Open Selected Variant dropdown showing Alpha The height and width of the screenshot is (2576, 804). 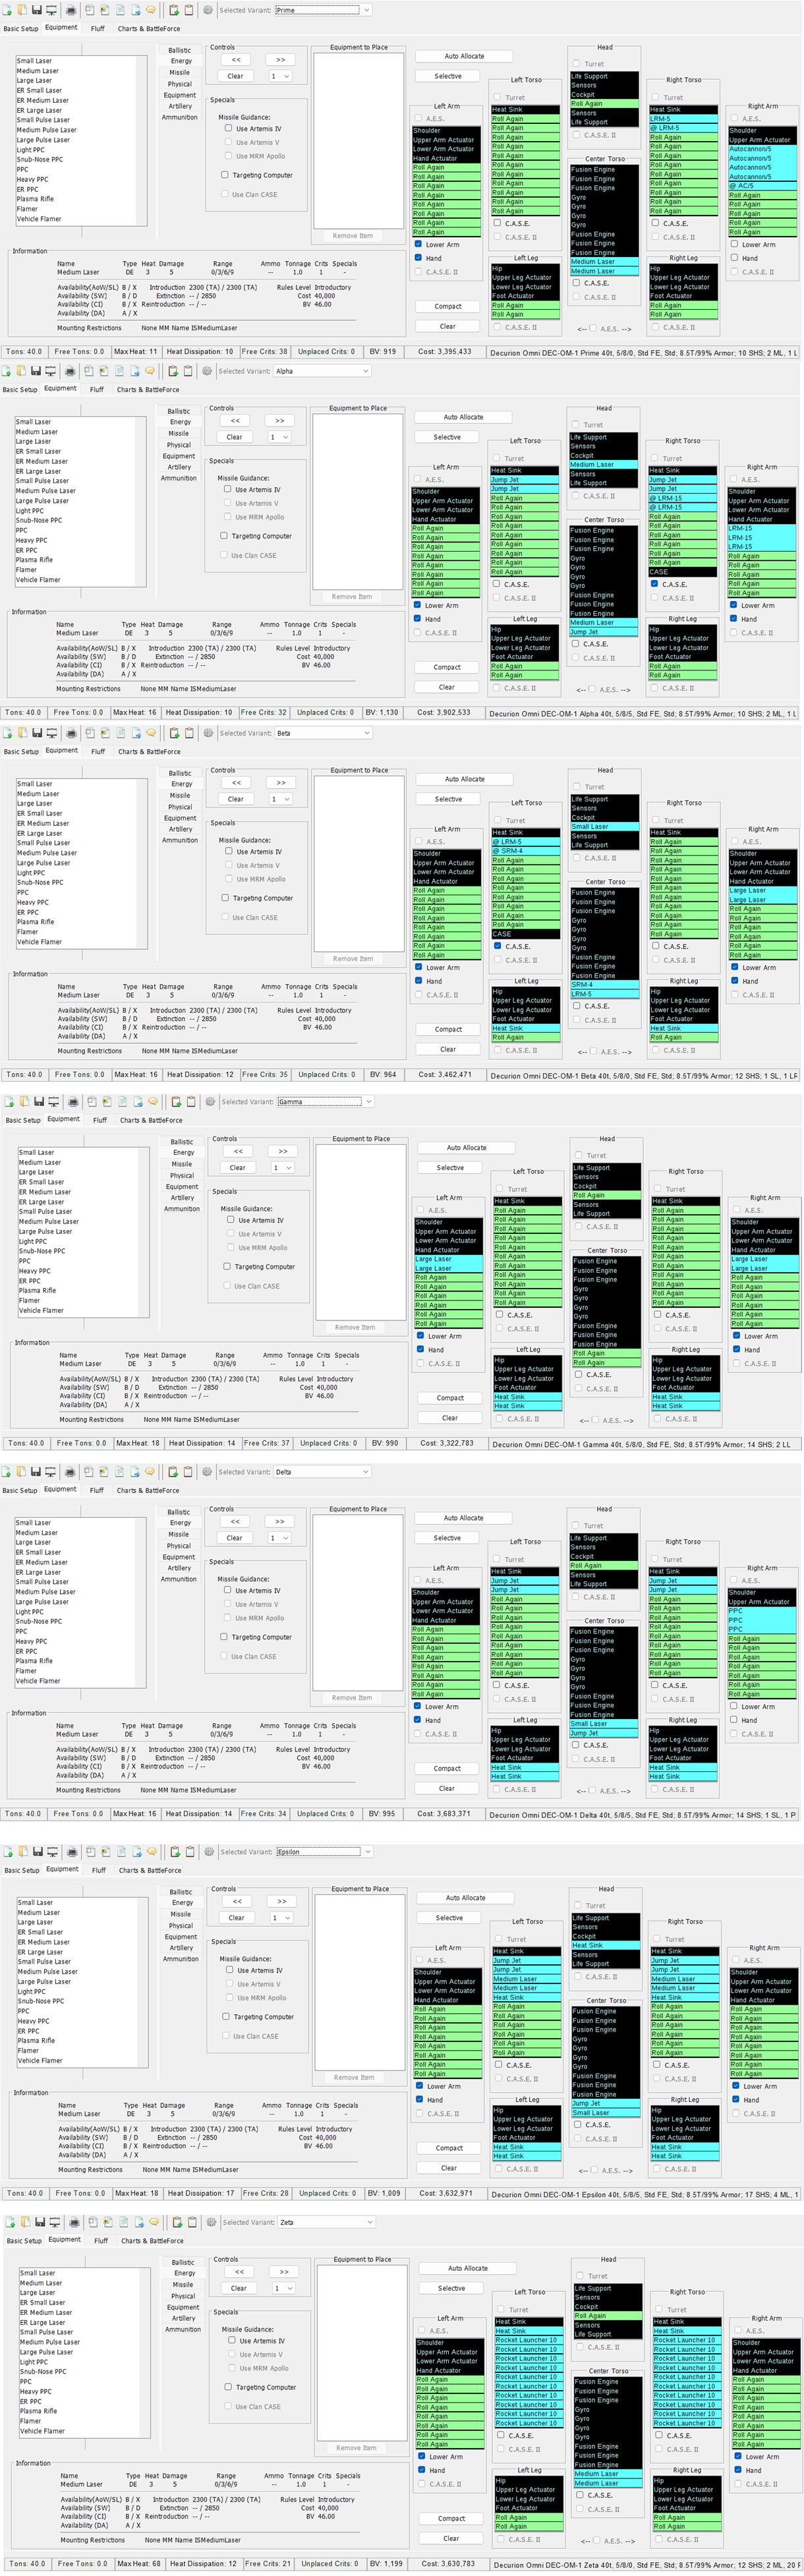(322, 371)
